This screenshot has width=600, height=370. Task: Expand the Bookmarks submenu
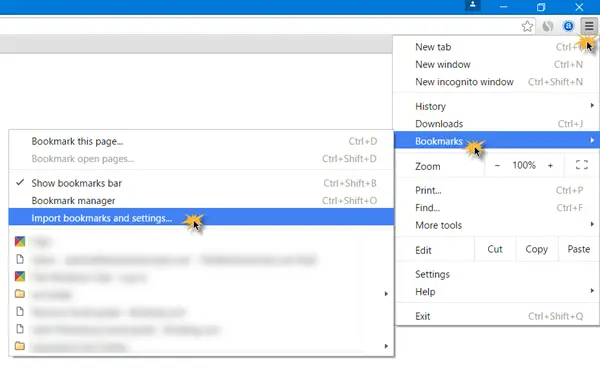pos(497,141)
